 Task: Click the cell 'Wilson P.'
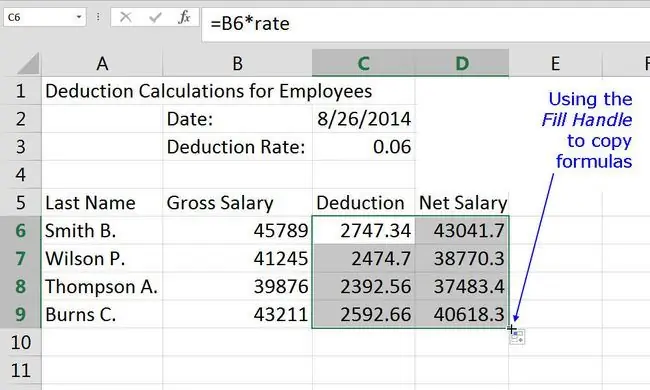click(x=102, y=259)
